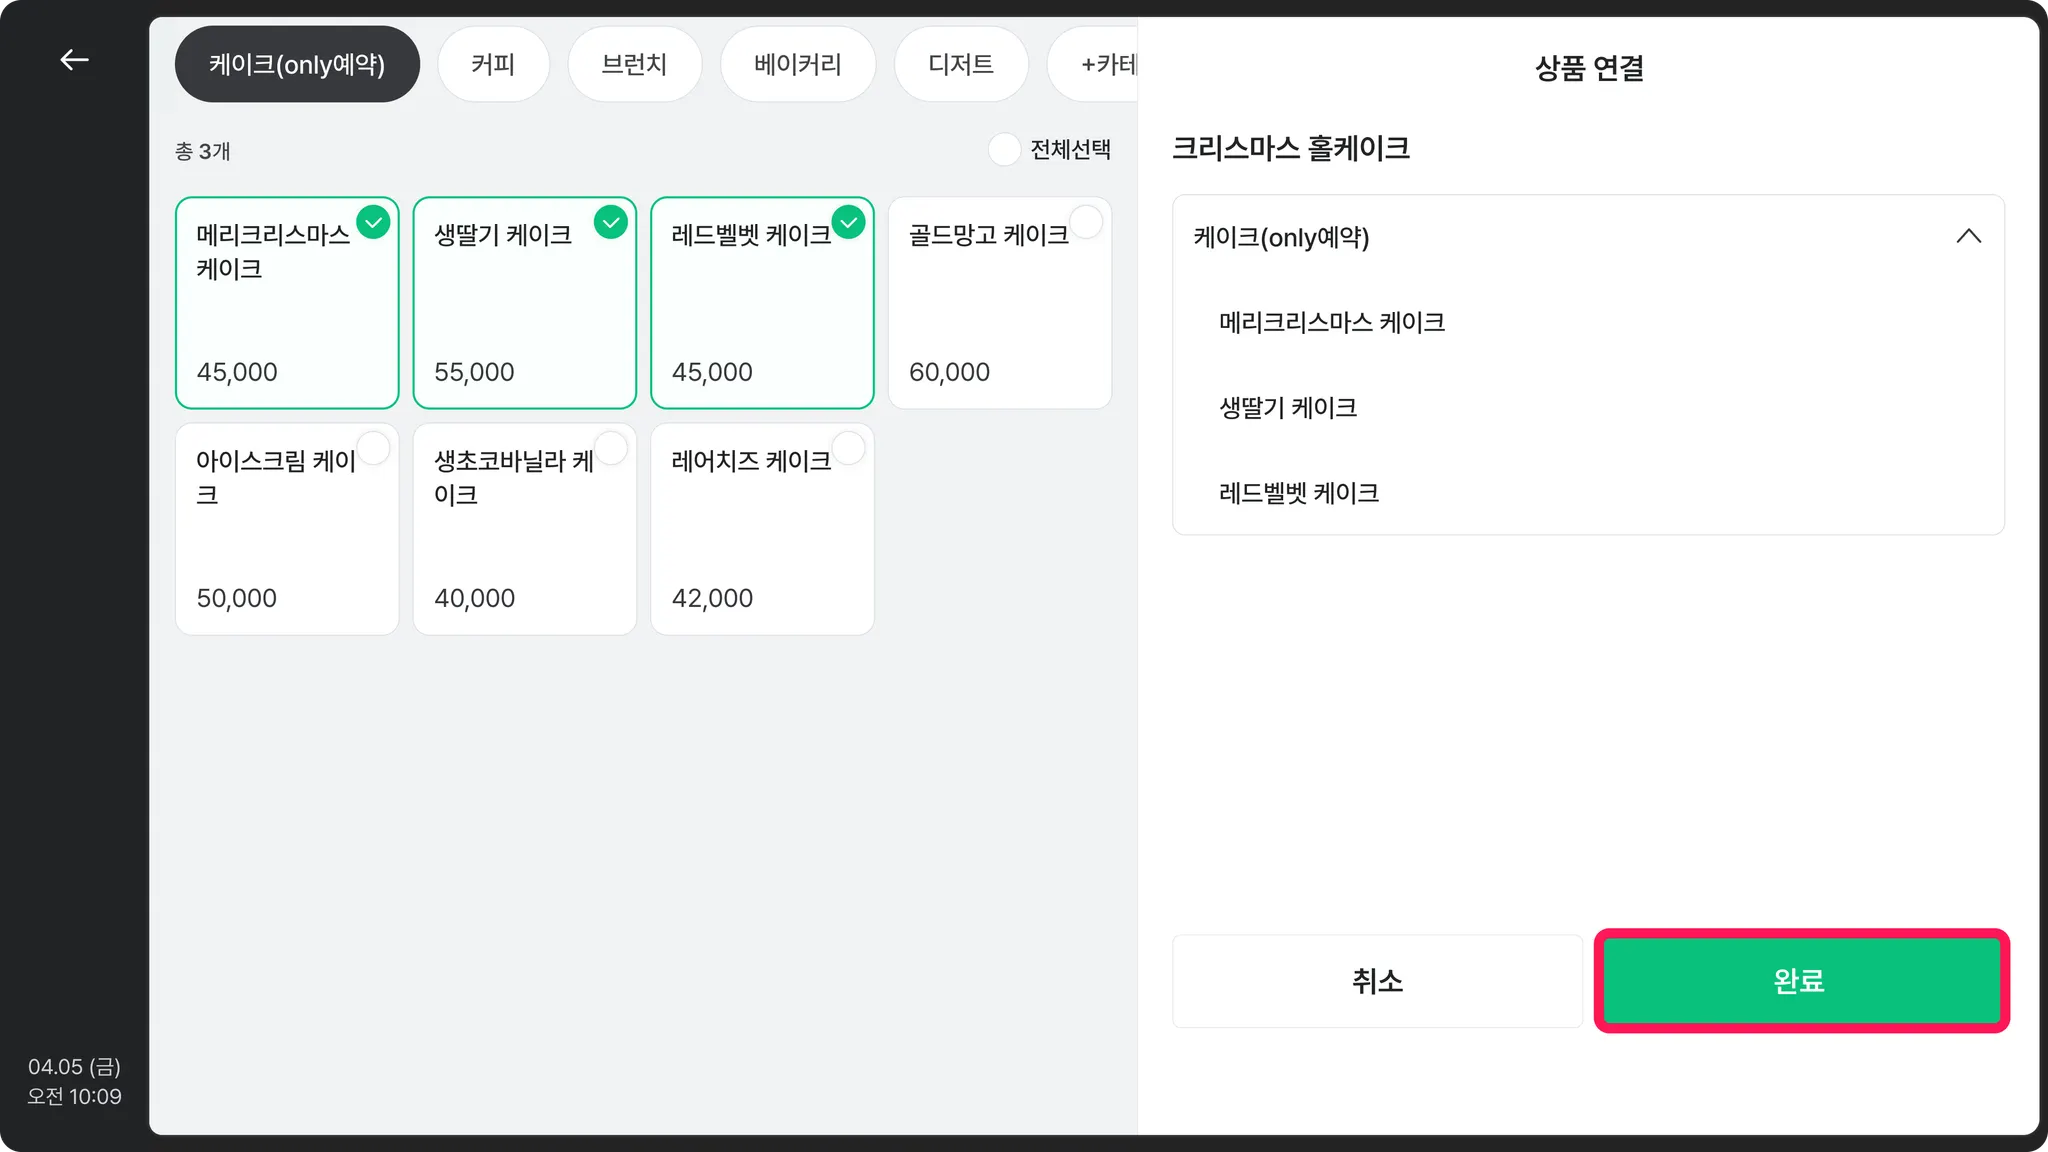2048x1152 pixels.
Task: Click the 케이크(only예약) group header
Action: [1281, 238]
